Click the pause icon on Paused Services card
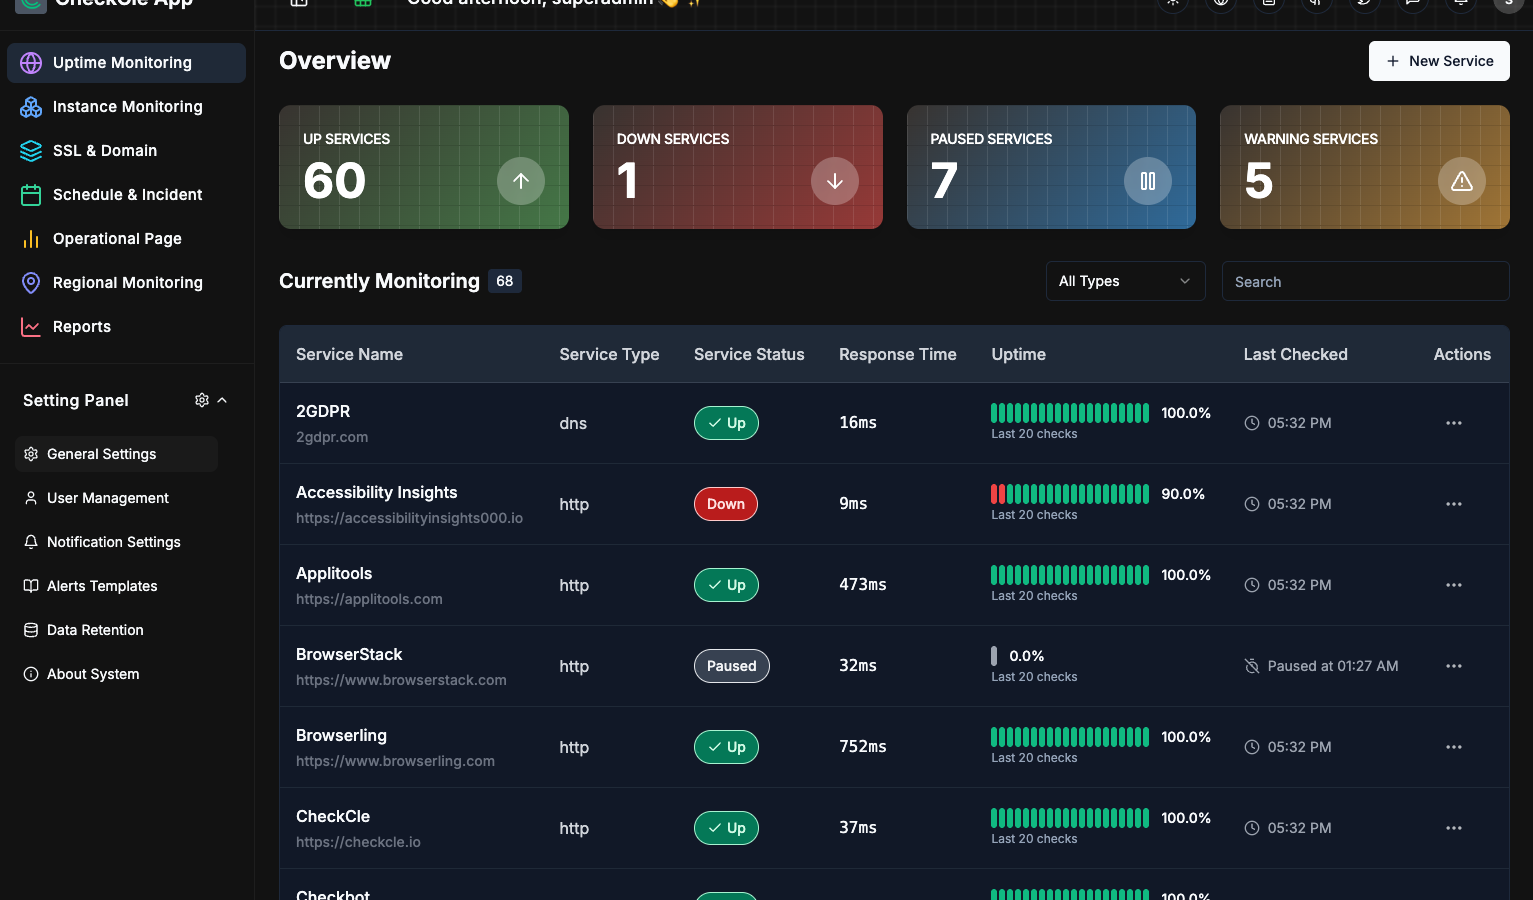This screenshot has height=900, width=1533. 1148,181
